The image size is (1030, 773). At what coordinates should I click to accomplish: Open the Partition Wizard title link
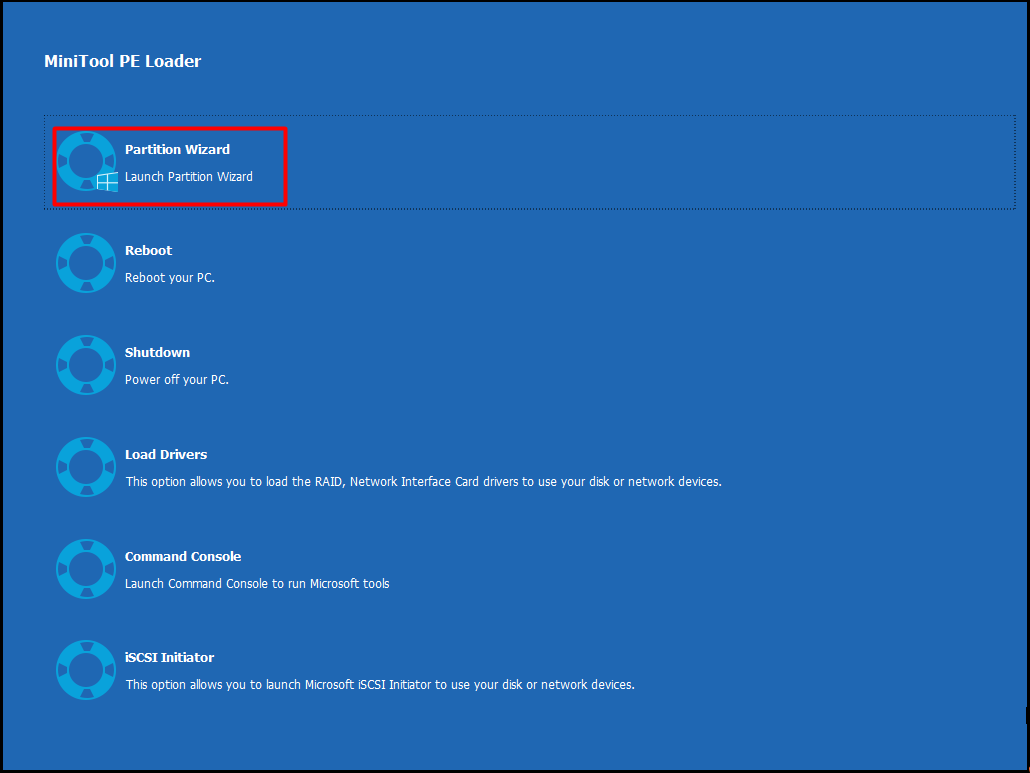click(x=177, y=150)
